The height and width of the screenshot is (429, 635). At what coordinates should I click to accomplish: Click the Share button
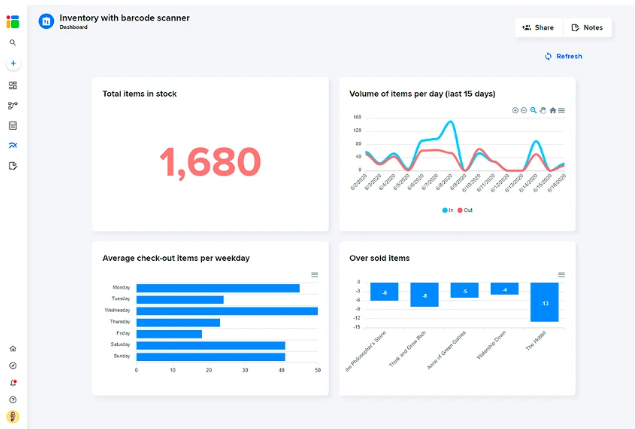[538, 28]
